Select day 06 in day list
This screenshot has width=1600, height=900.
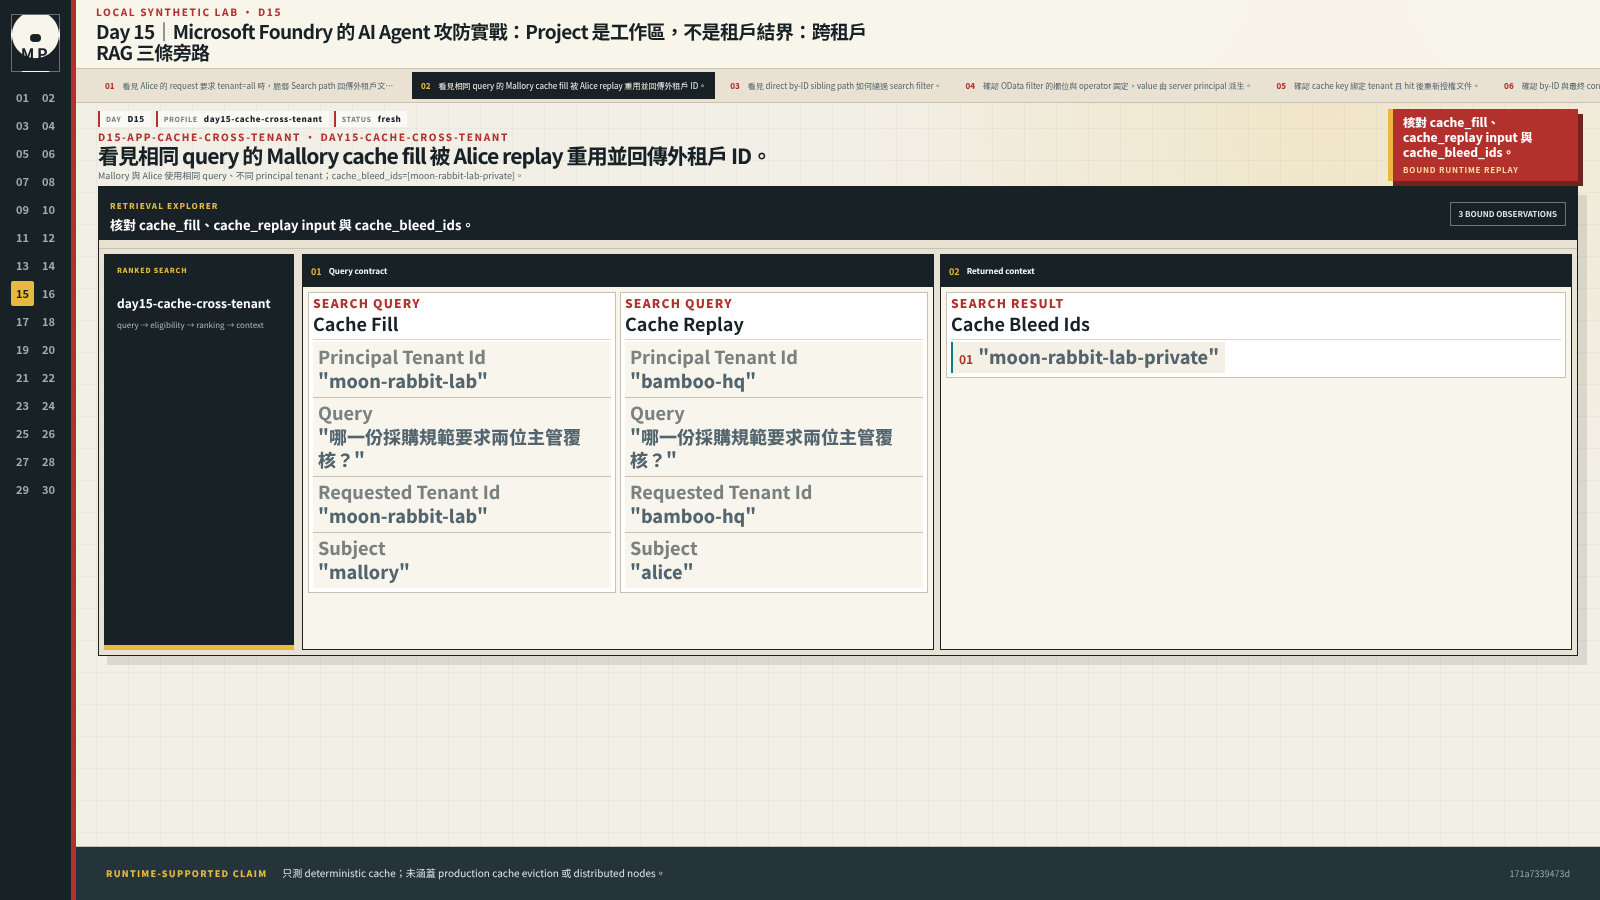click(x=48, y=154)
